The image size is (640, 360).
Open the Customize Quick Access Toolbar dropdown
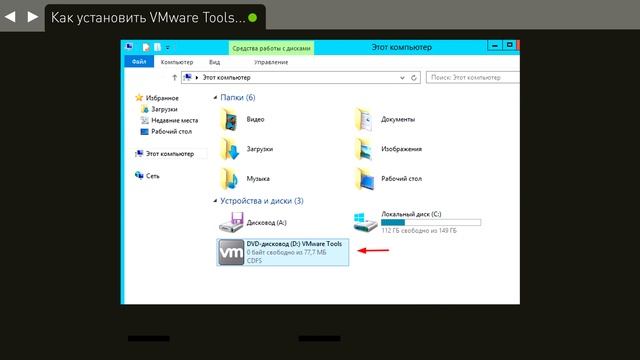168,48
